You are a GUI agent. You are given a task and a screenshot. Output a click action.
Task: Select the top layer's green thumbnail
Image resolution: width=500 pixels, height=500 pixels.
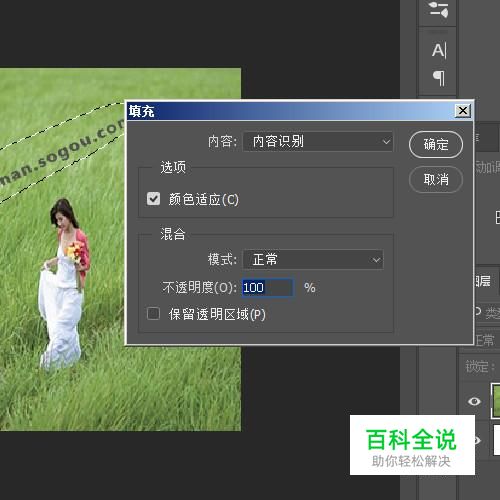pyautogui.click(x=496, y=400)
